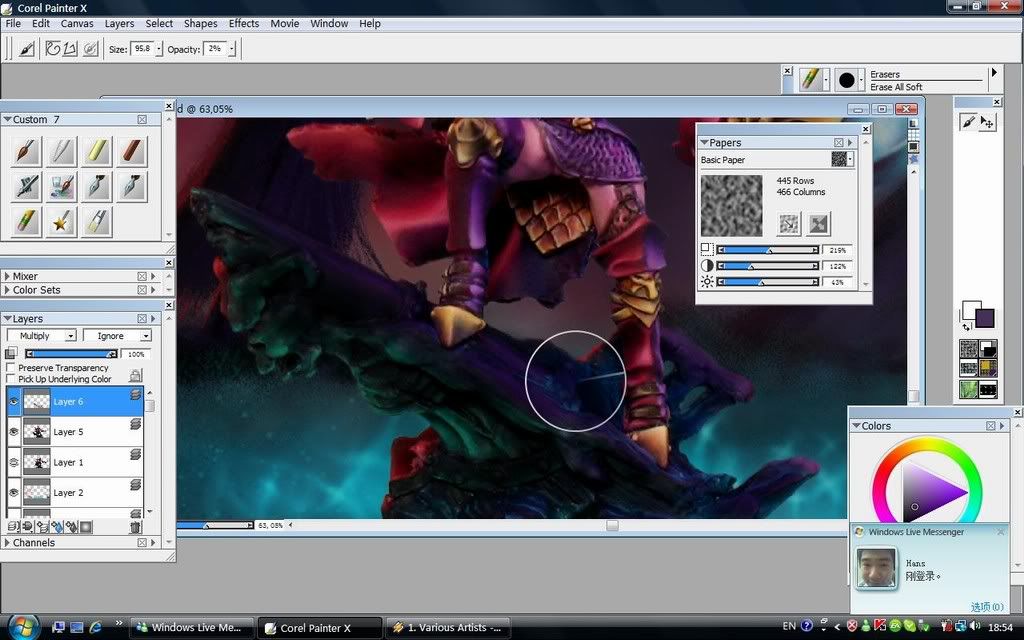
Task: Open the Layers menu
Action: [120, 24]
